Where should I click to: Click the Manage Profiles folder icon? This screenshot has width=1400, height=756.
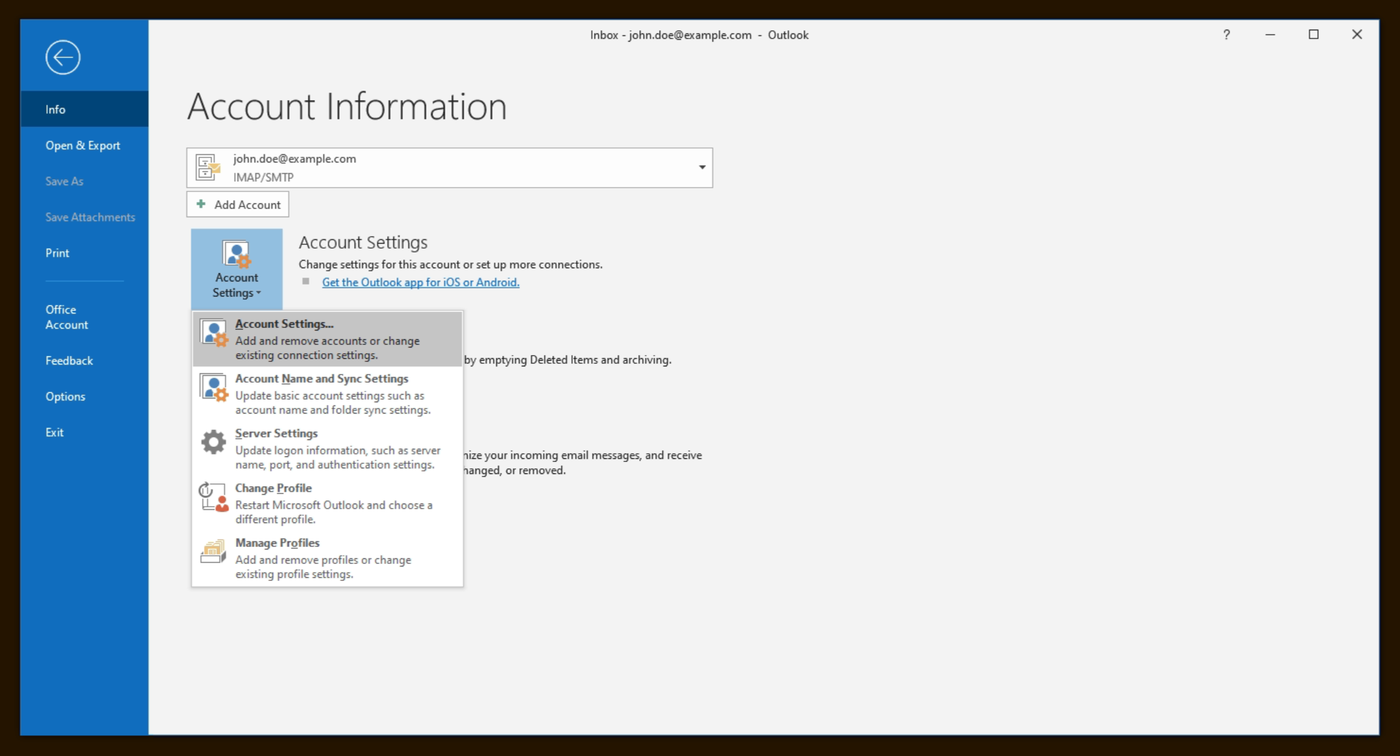pos(214,552)
